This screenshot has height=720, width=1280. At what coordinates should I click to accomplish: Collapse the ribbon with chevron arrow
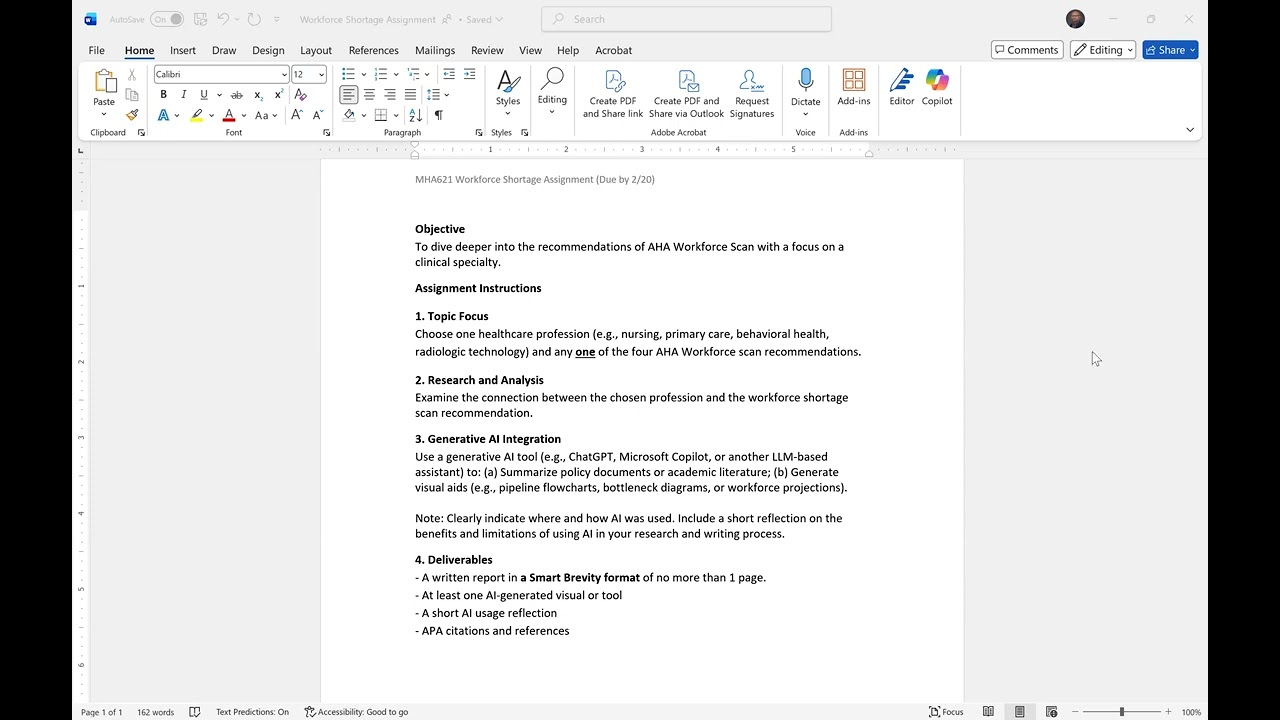(x=1190, y=130)
